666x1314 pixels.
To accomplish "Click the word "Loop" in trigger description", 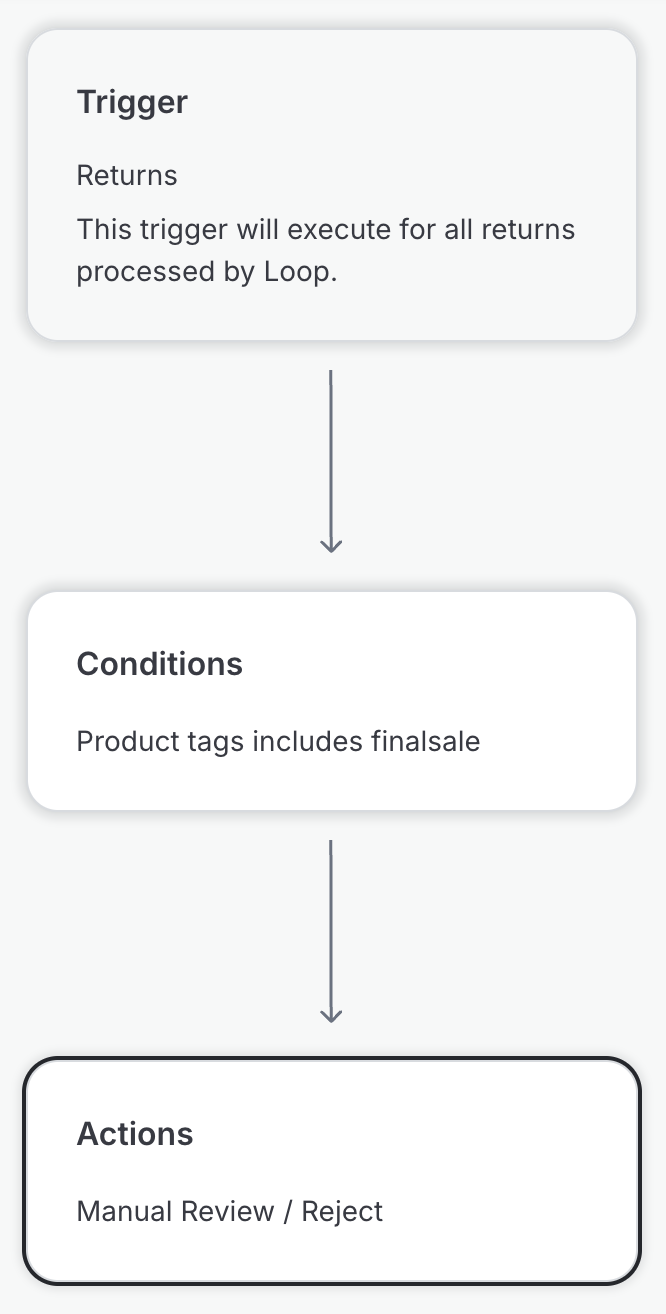I will 298,272.
